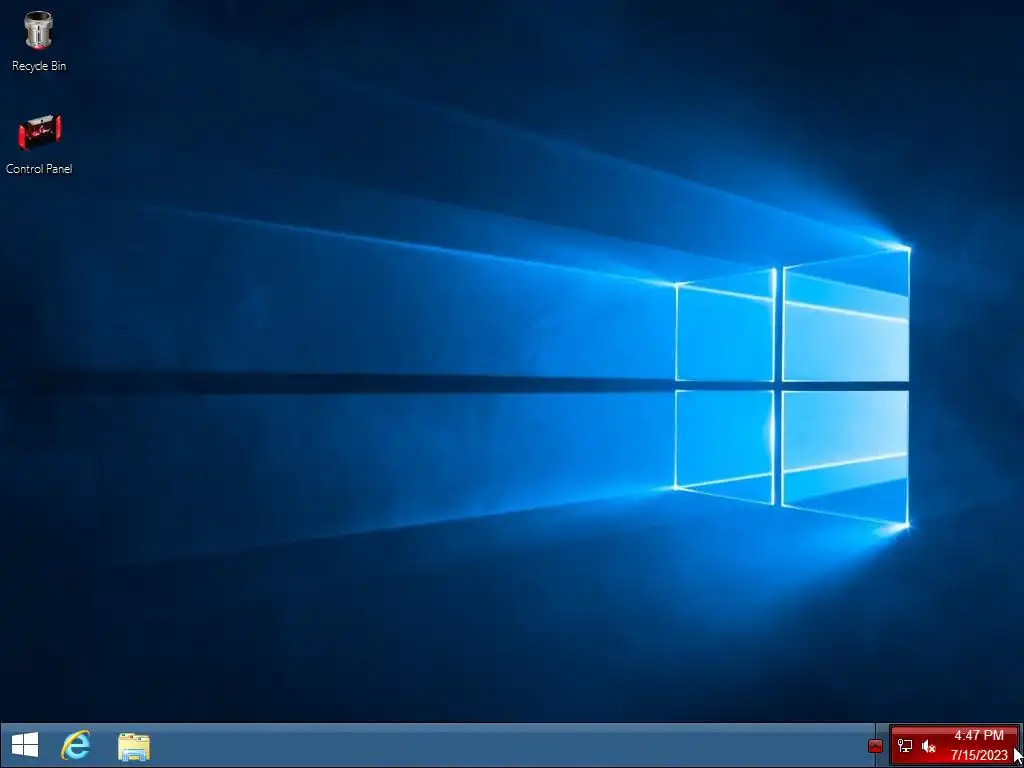Click the network status tray icon
This screenshot has width=1024, height=768.
(905, 746)
